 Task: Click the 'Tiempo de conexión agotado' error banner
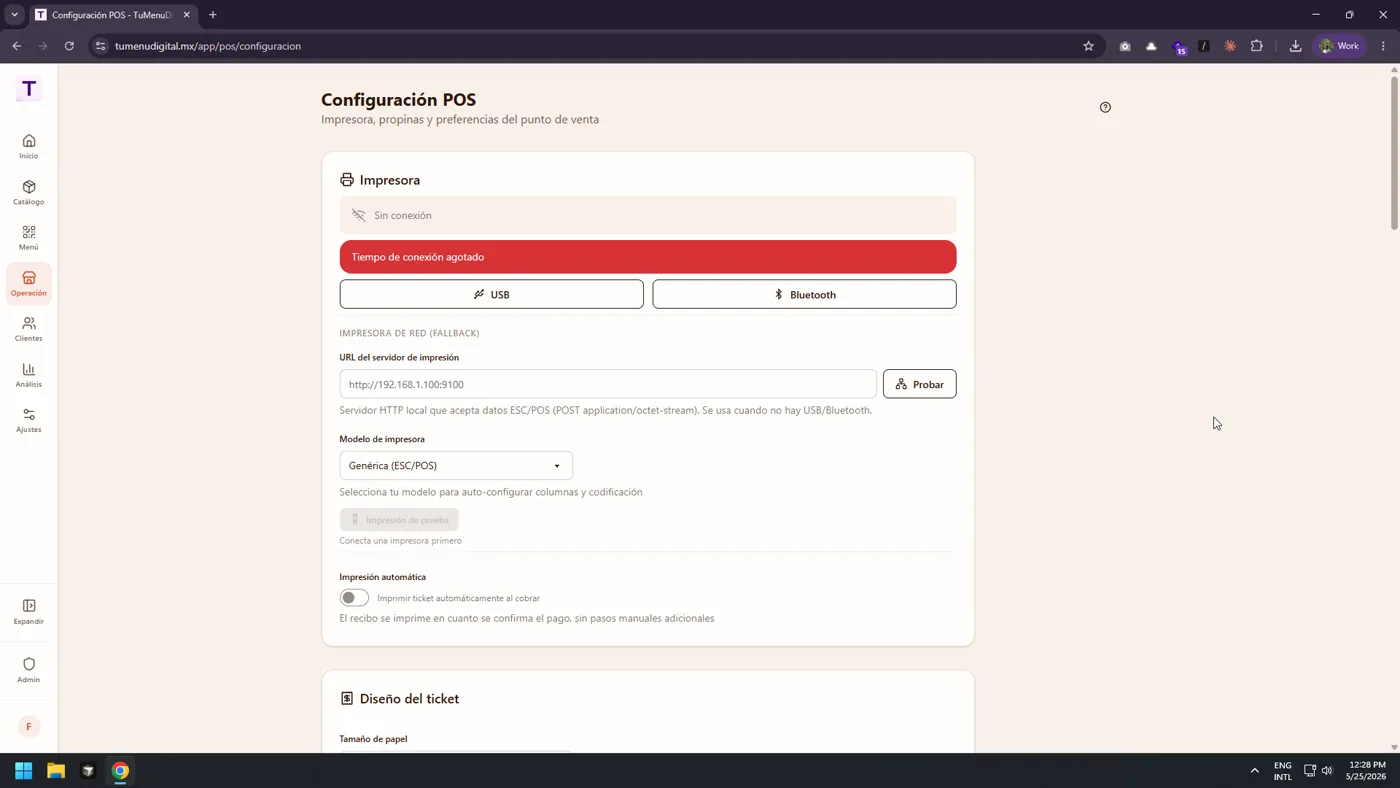click(x=648, y=257)
